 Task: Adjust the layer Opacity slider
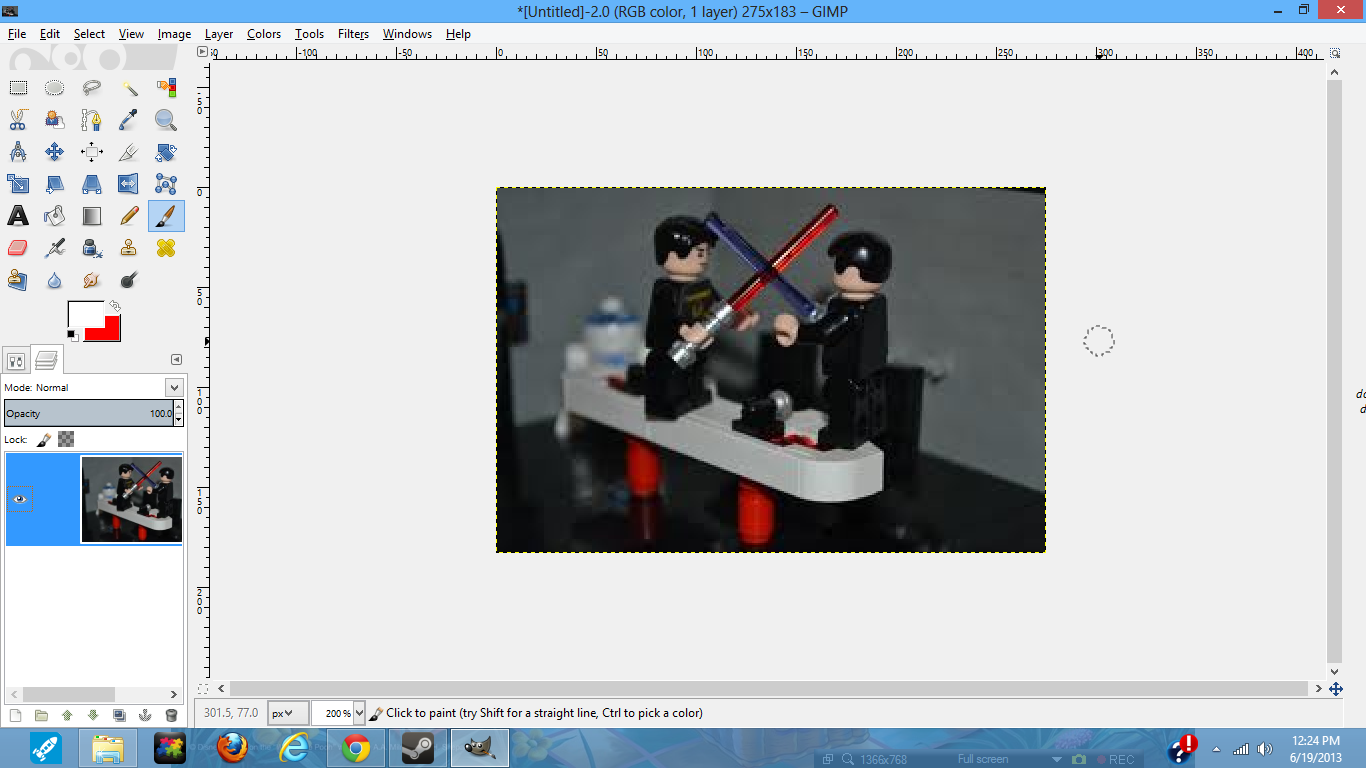point(89,413)
